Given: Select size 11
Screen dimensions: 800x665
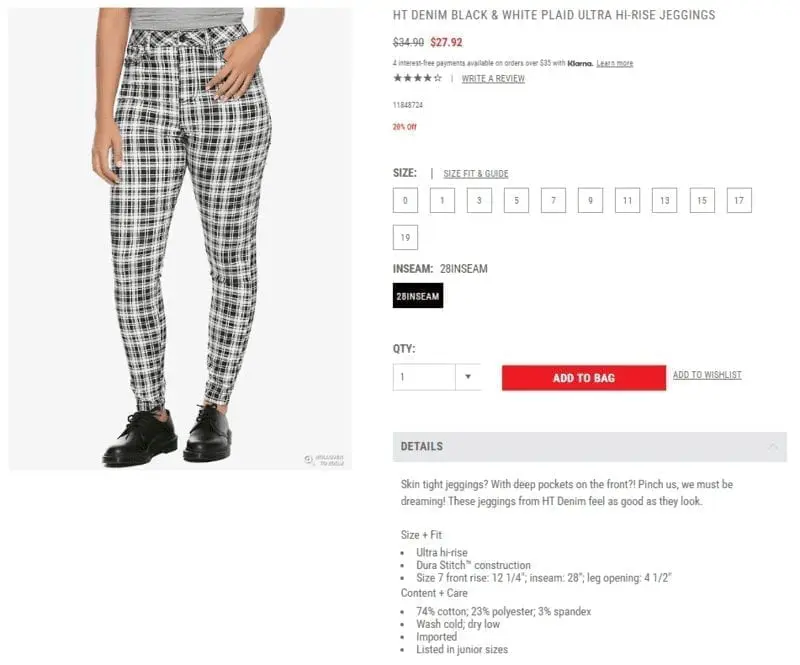Looking at the screenshot, I should coord(628,200).
